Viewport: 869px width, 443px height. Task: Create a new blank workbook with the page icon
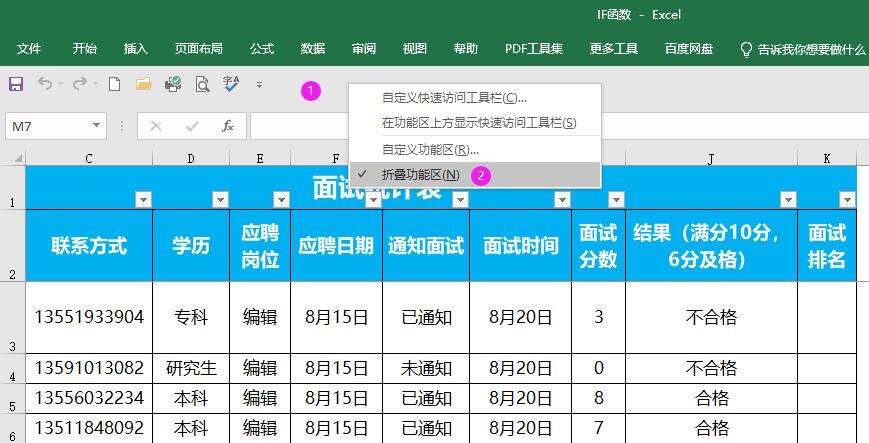click(114, 84)
